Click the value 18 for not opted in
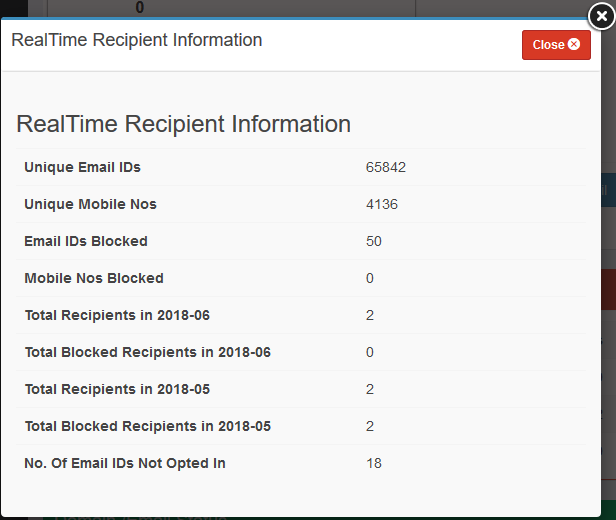 [374, 463]
